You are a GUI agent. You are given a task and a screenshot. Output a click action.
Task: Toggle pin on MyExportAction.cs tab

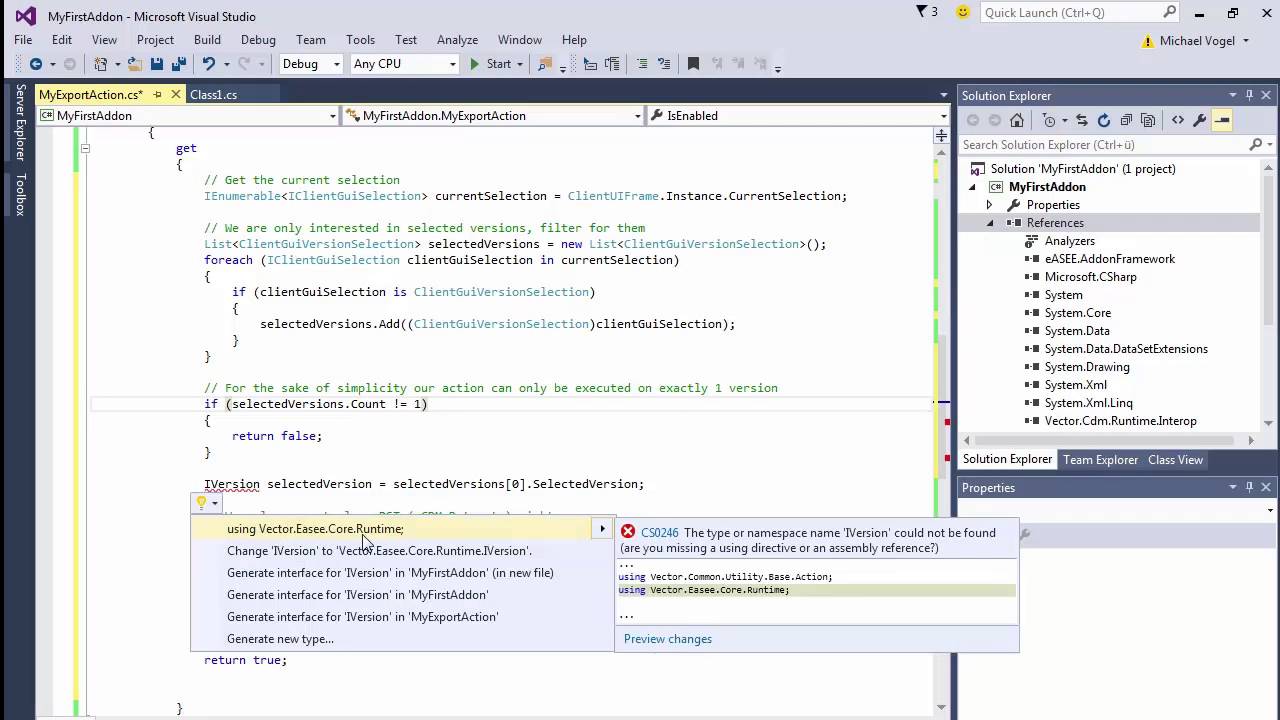[157, 95]
